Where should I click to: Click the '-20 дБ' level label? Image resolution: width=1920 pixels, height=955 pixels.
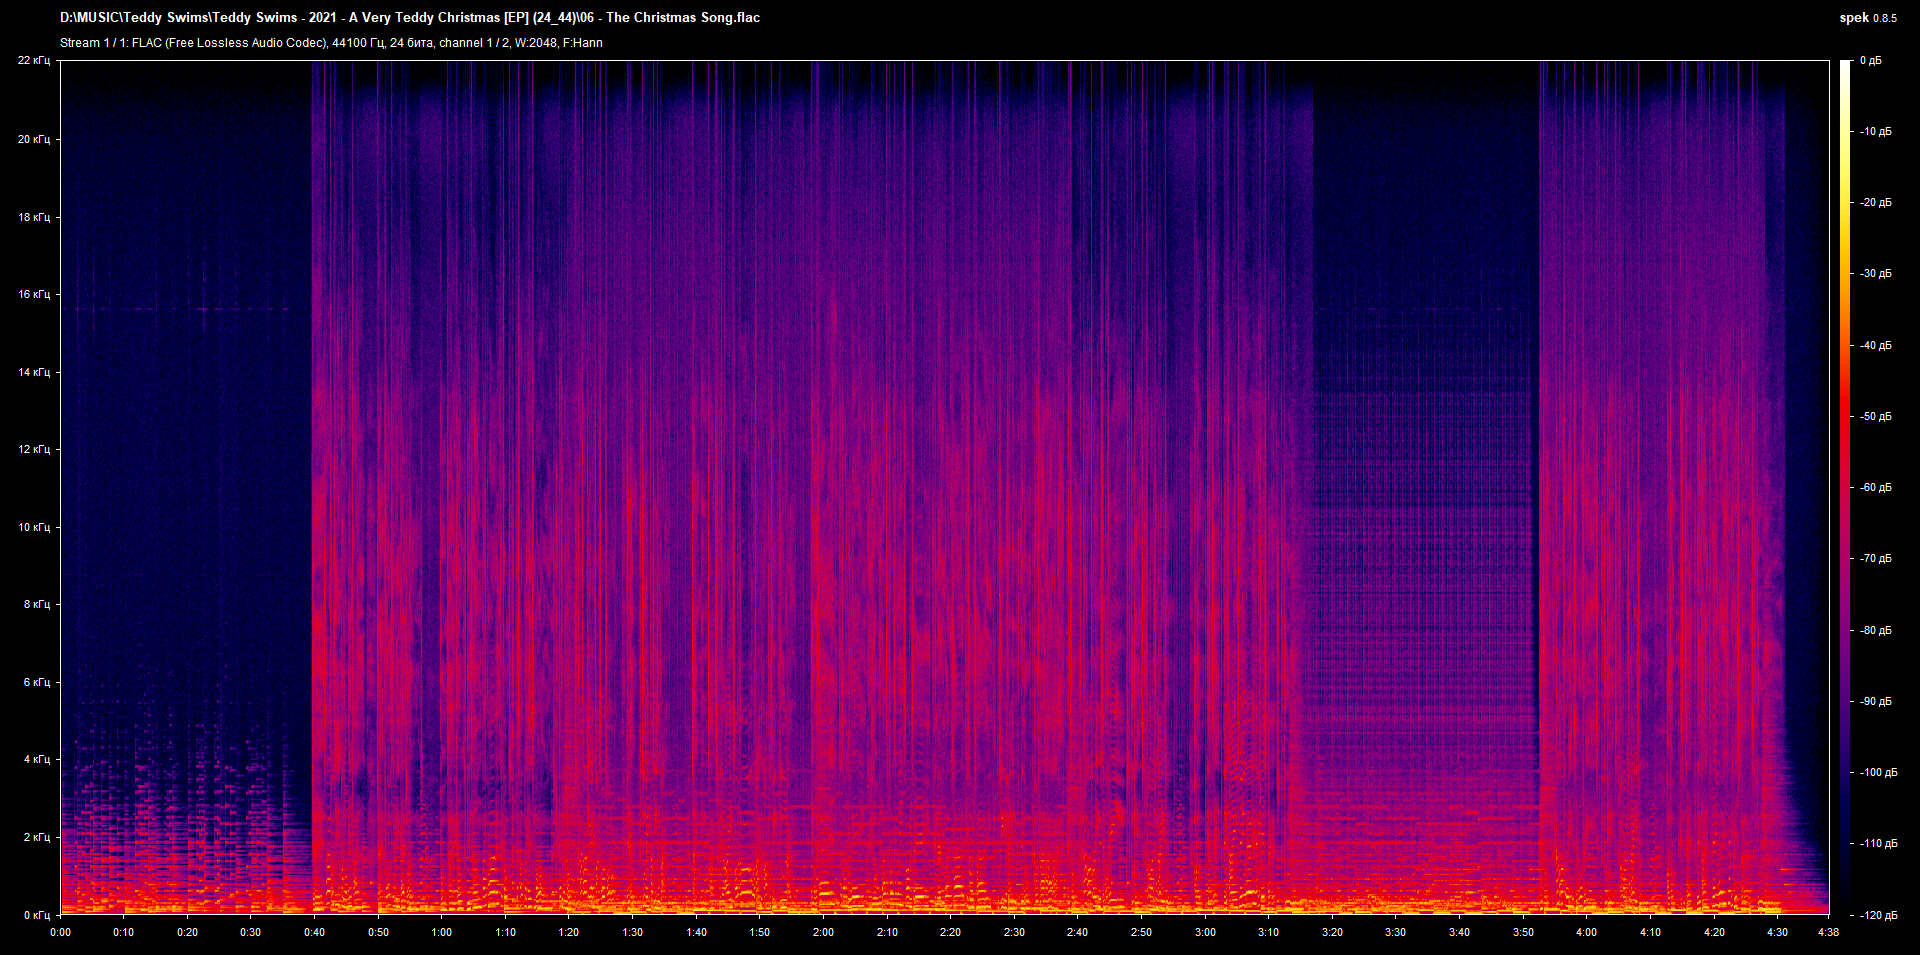click(x=1876, y=203)
